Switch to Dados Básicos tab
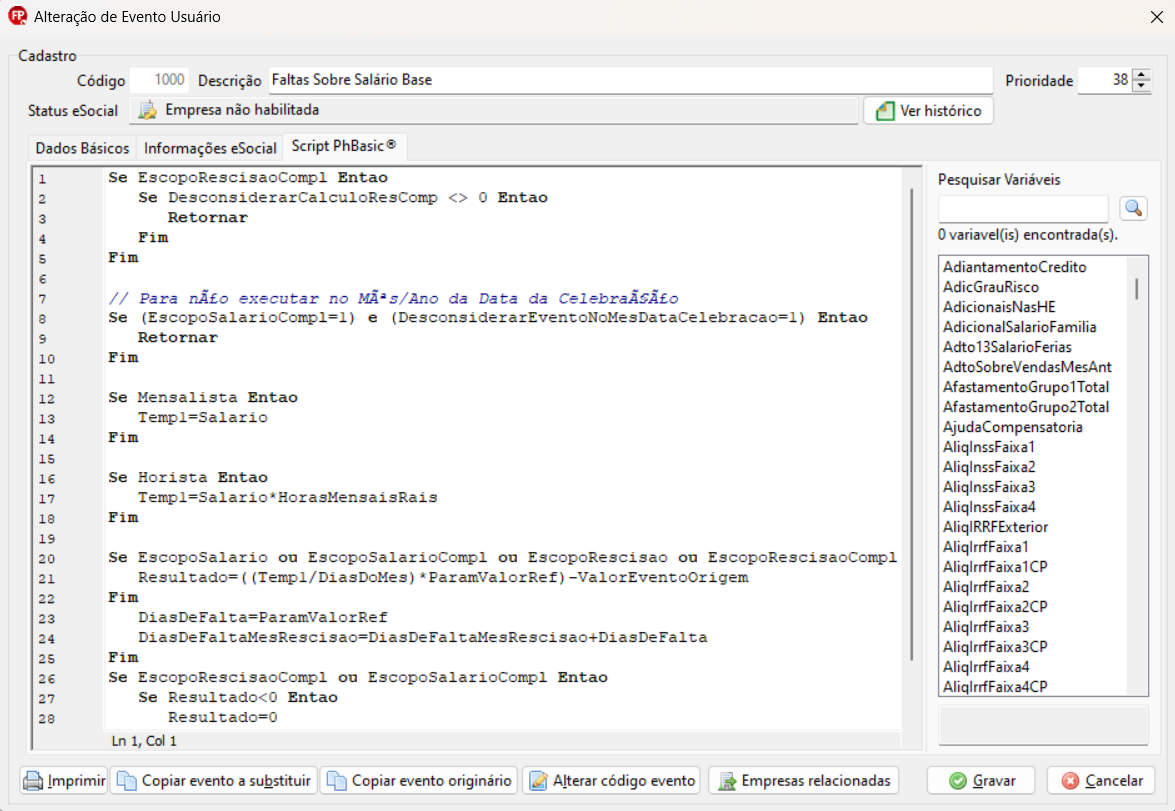1175x811 pixels. pos(82,148)
